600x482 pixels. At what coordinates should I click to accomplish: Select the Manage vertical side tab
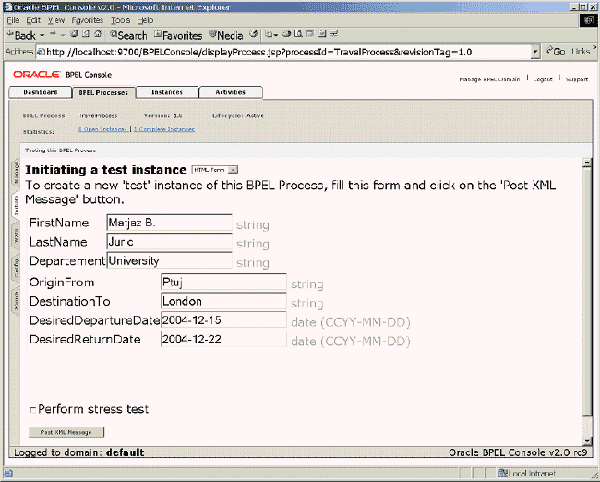point(16,173)
